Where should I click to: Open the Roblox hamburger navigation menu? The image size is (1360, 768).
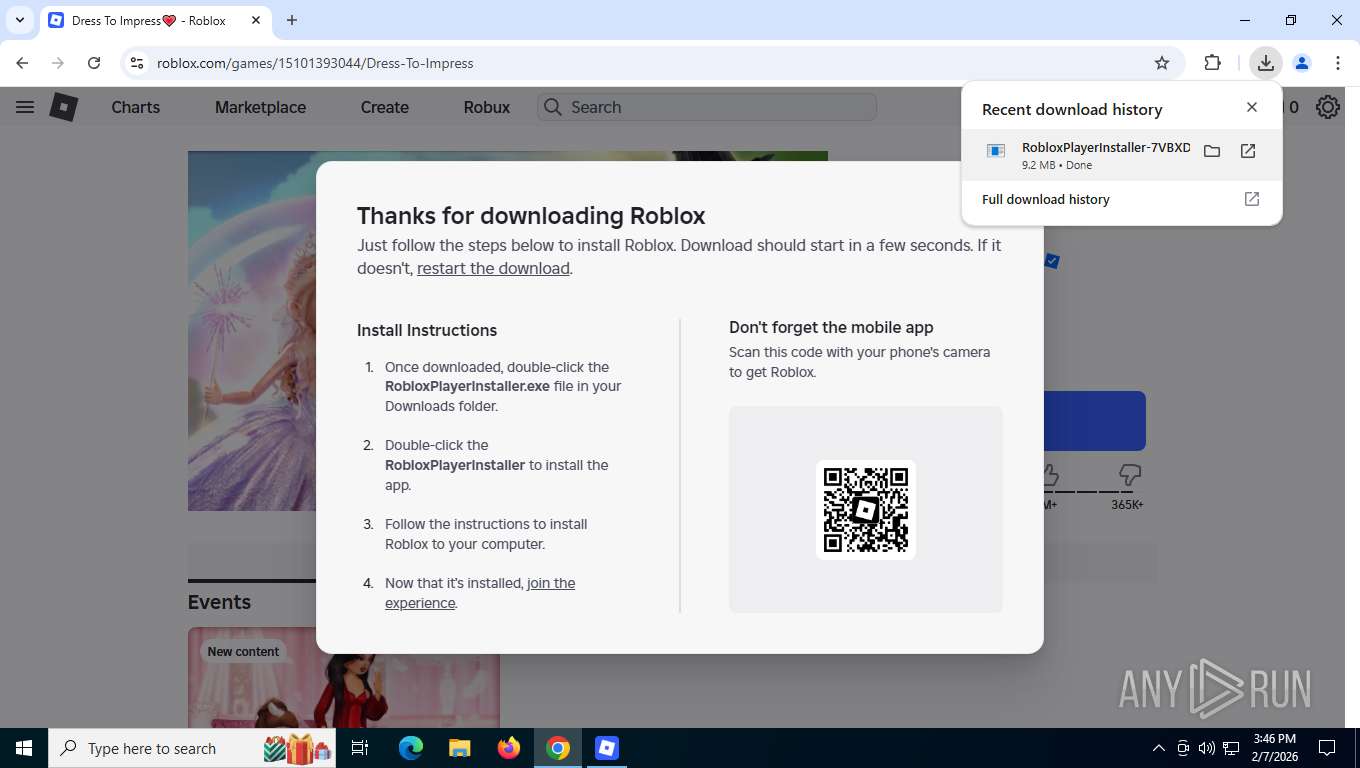[x=25, y=107]
